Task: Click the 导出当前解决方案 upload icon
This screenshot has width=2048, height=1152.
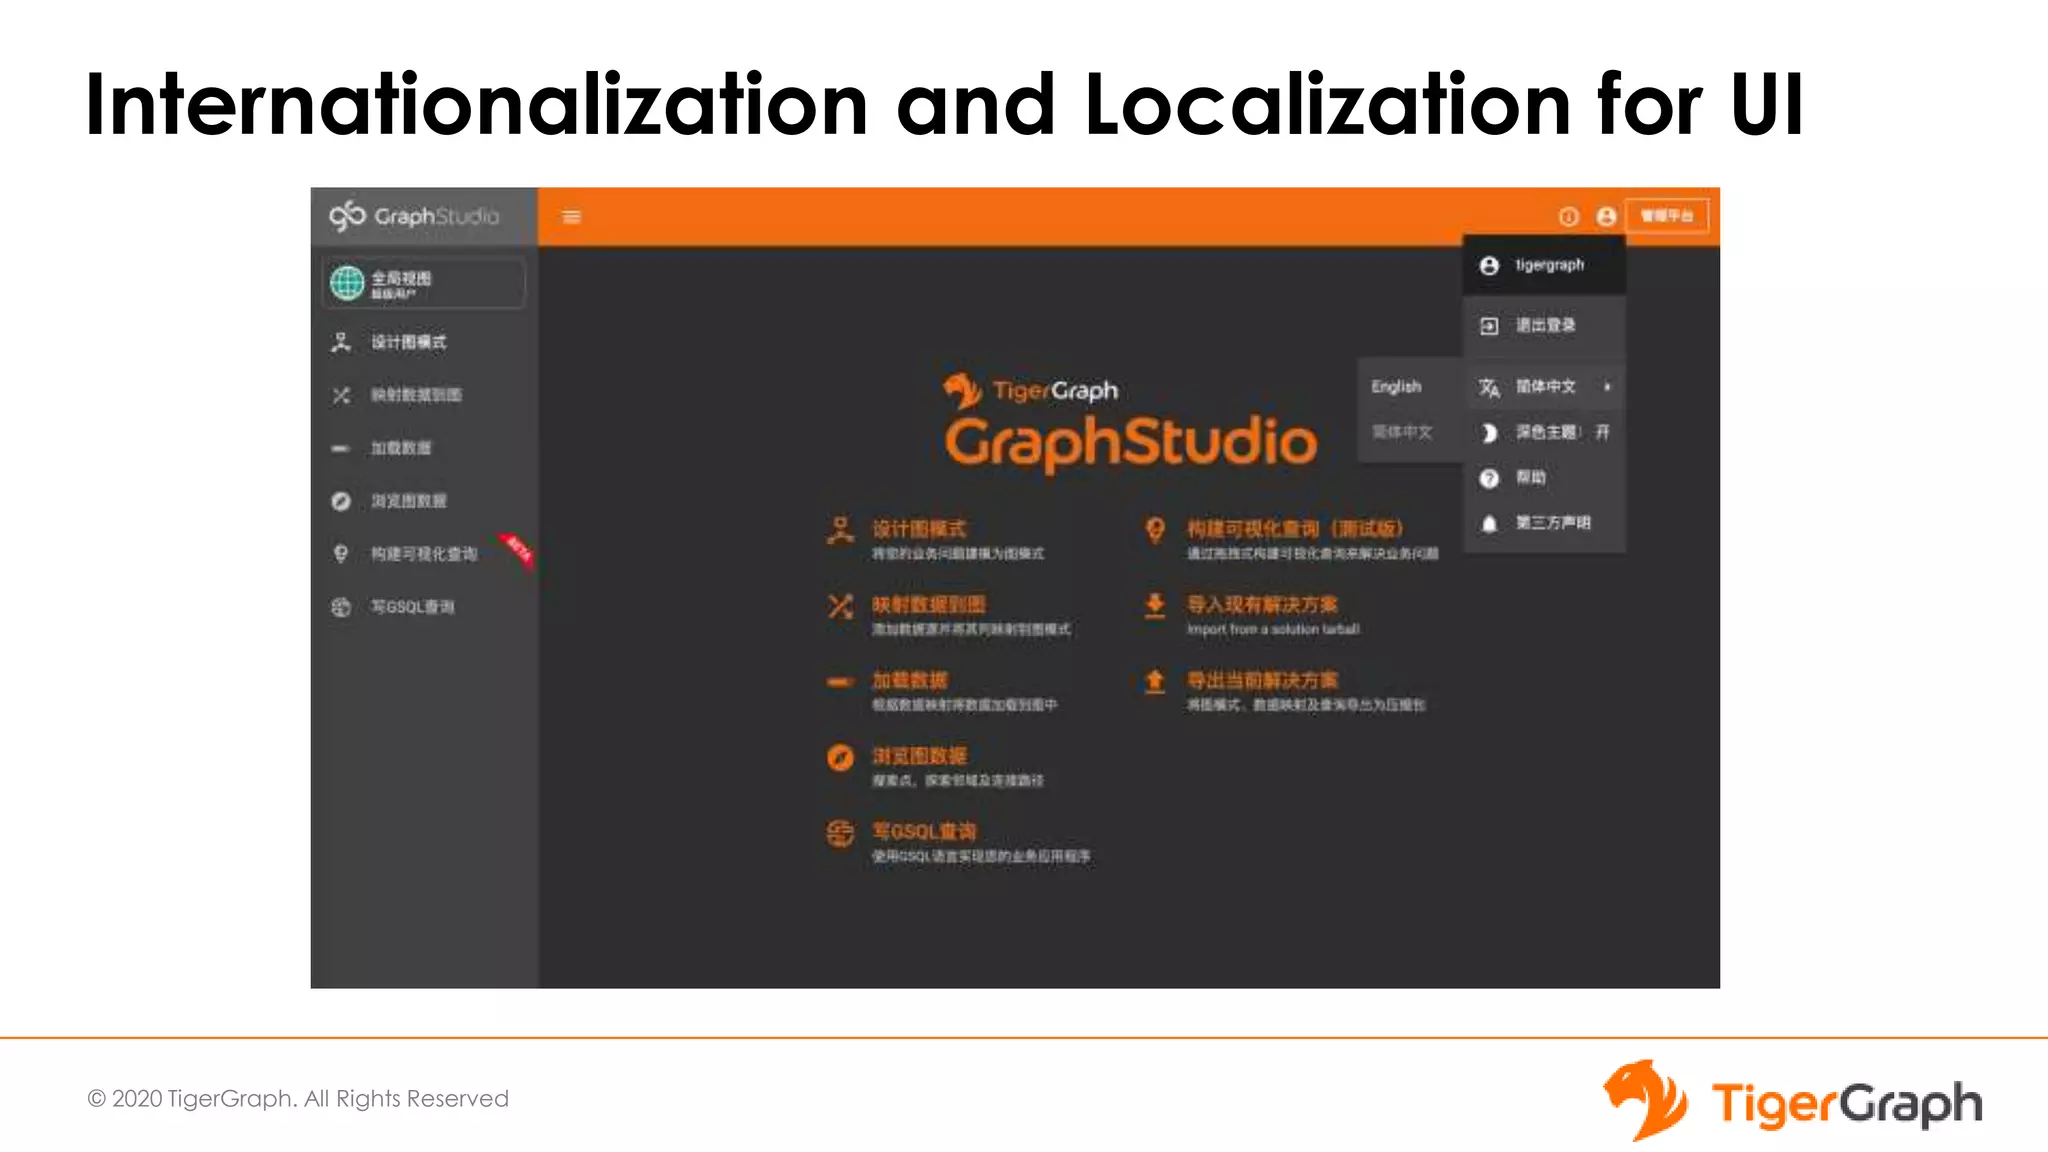Action: 1155,682
